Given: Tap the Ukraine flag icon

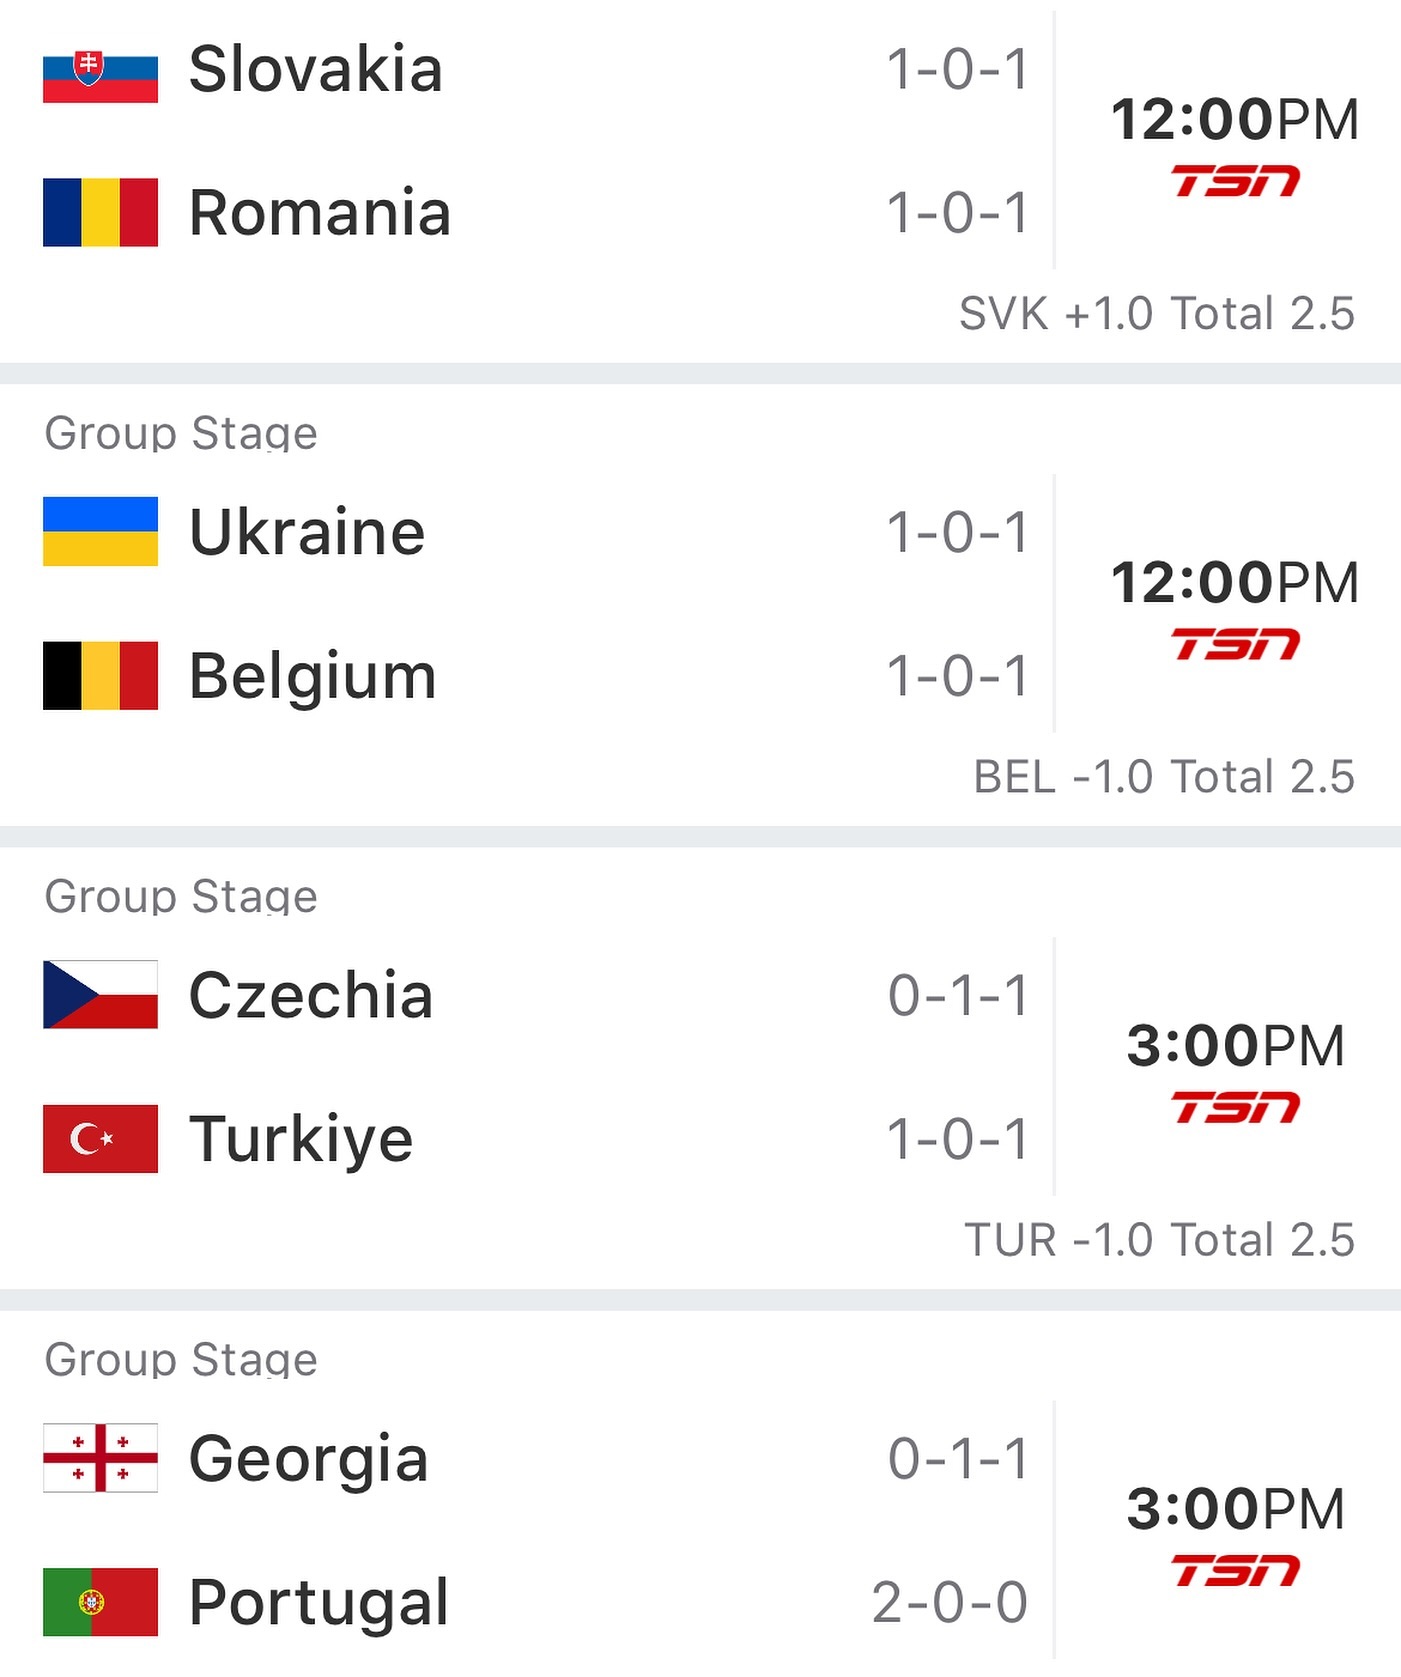Looking at the screenshot, I should [x=100, y=531].
